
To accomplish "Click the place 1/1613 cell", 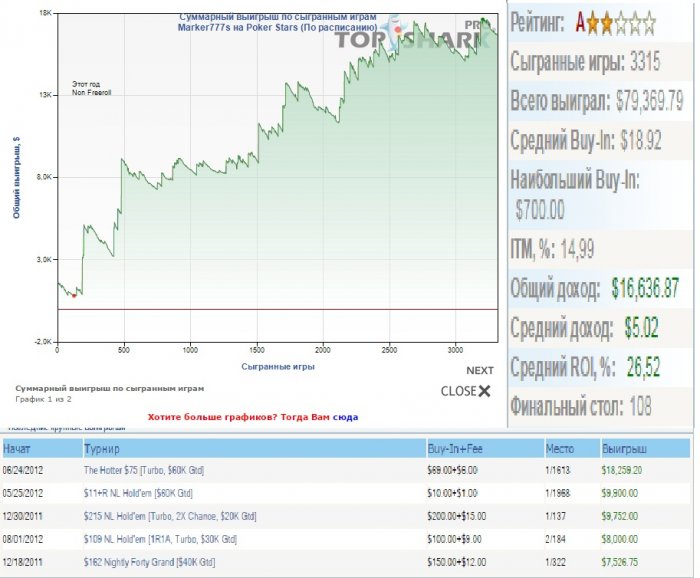I will [558, 470].
